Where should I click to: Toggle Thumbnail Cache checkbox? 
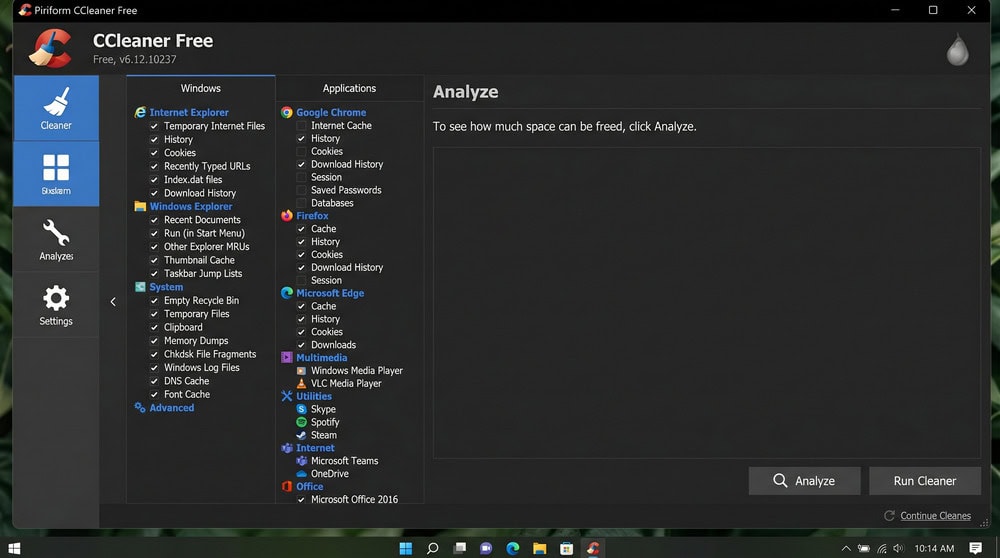pos(154,260)
